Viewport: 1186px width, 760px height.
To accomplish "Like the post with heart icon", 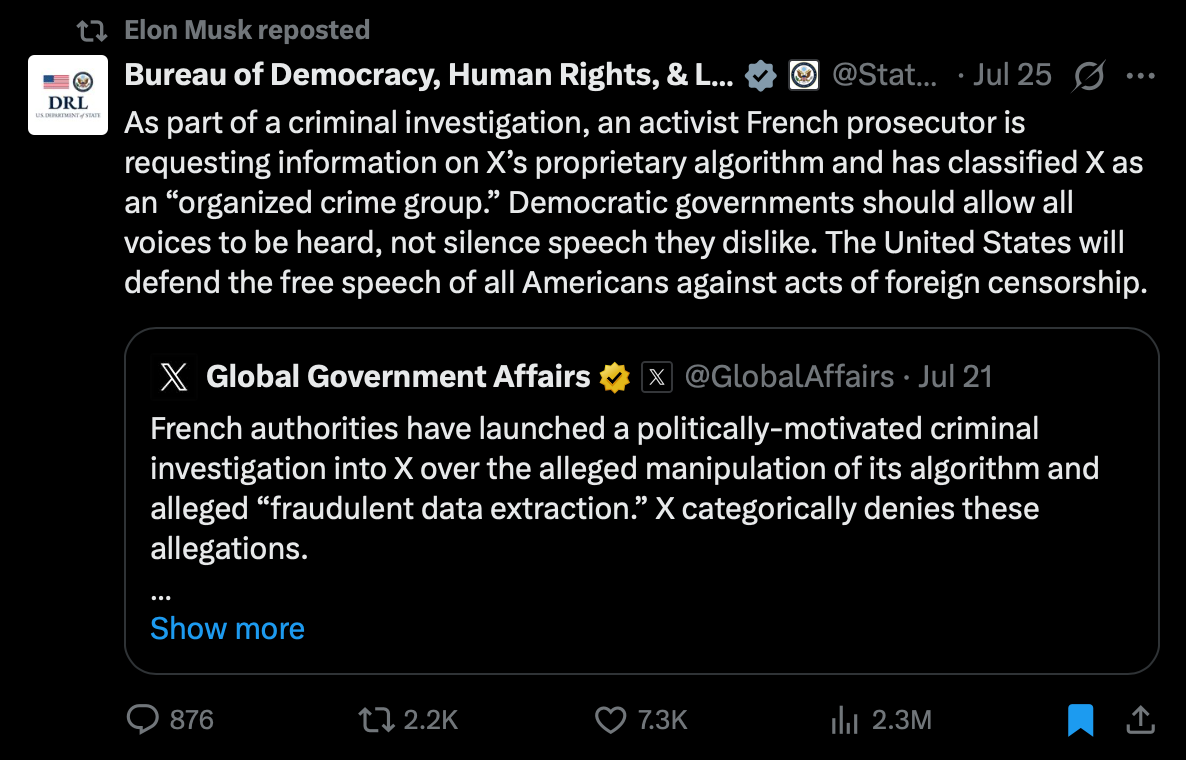I will coord(610,719).
